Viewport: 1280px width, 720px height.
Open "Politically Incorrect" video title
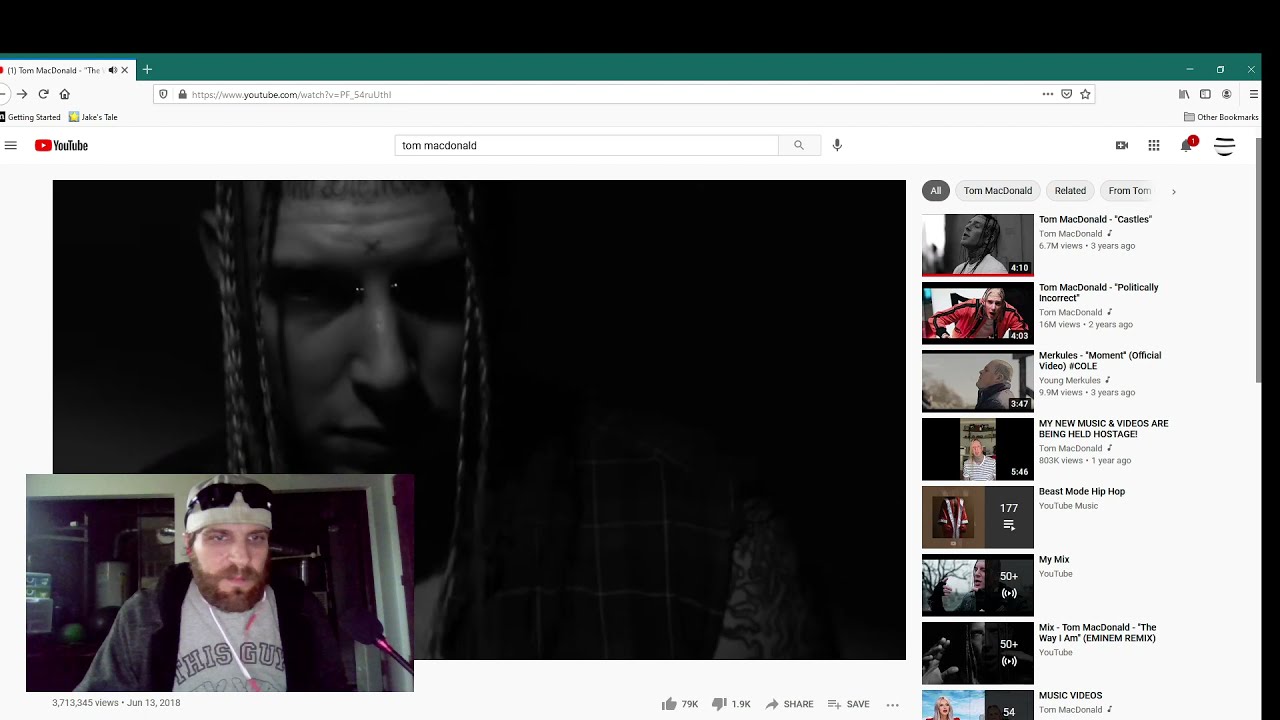pyautogui.click(x=1098, y=292)
